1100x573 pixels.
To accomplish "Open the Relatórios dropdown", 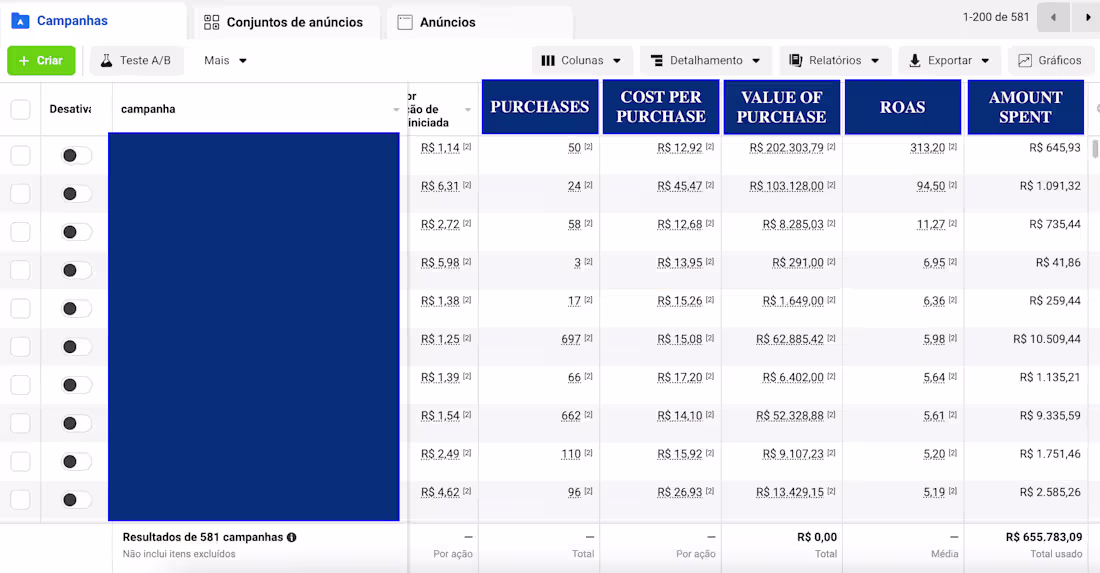I will tap(835, 60).
